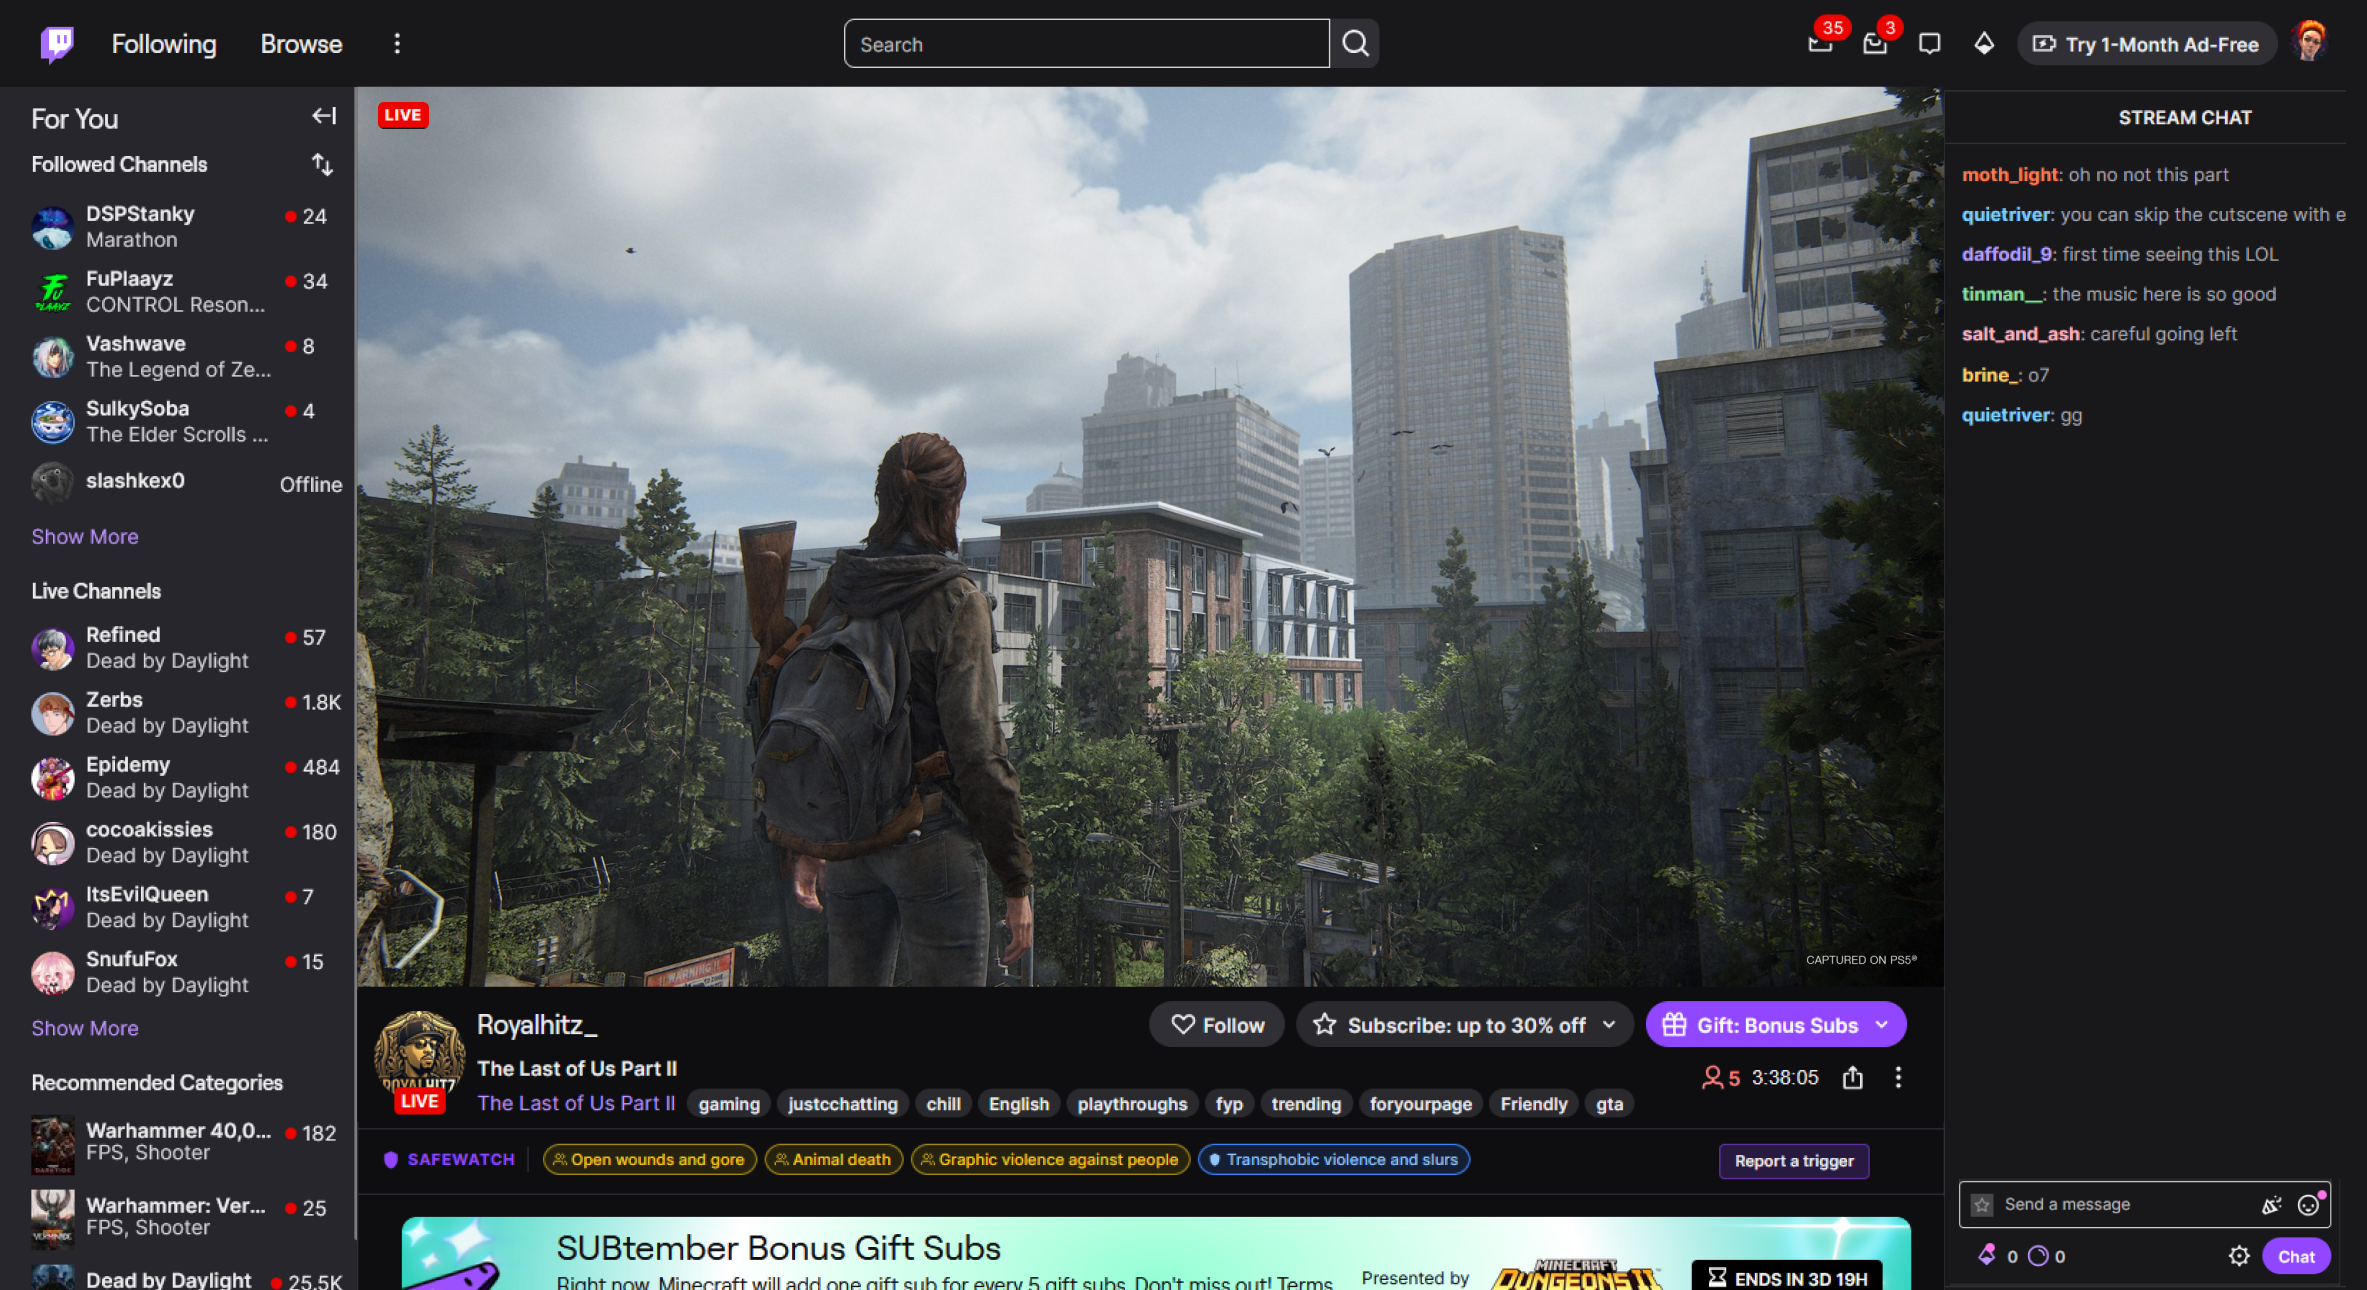This screenshot has height=1290, width=2367.
Task: Open emote picker in chat box
Action: point(2308,1205)
